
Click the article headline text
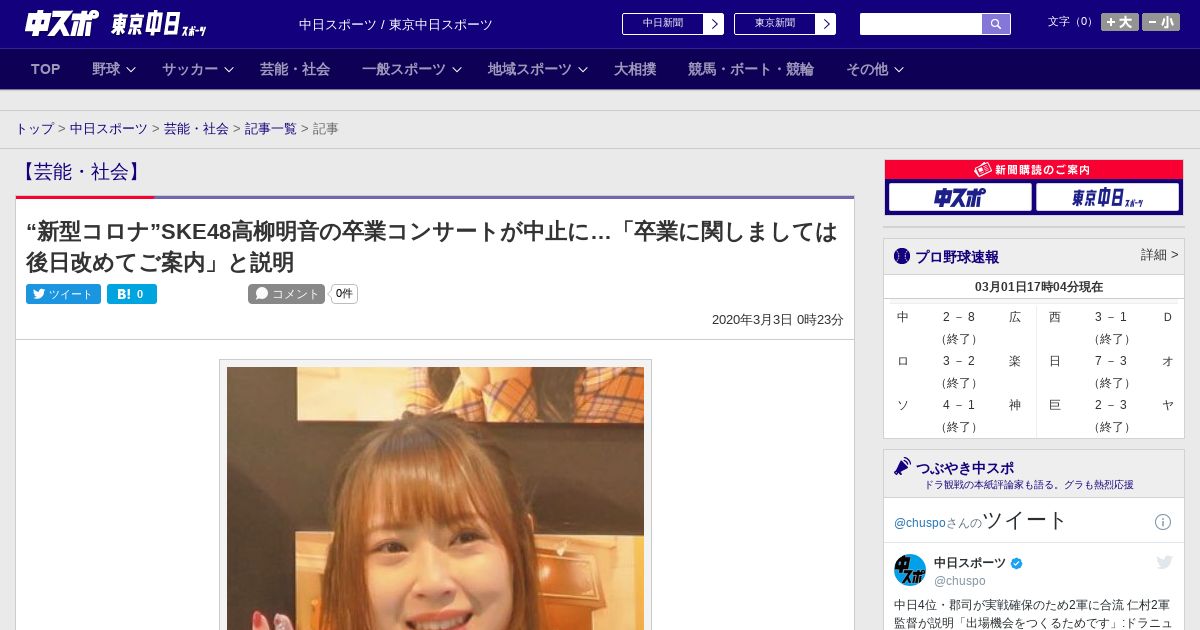click(x=432, y=247)
